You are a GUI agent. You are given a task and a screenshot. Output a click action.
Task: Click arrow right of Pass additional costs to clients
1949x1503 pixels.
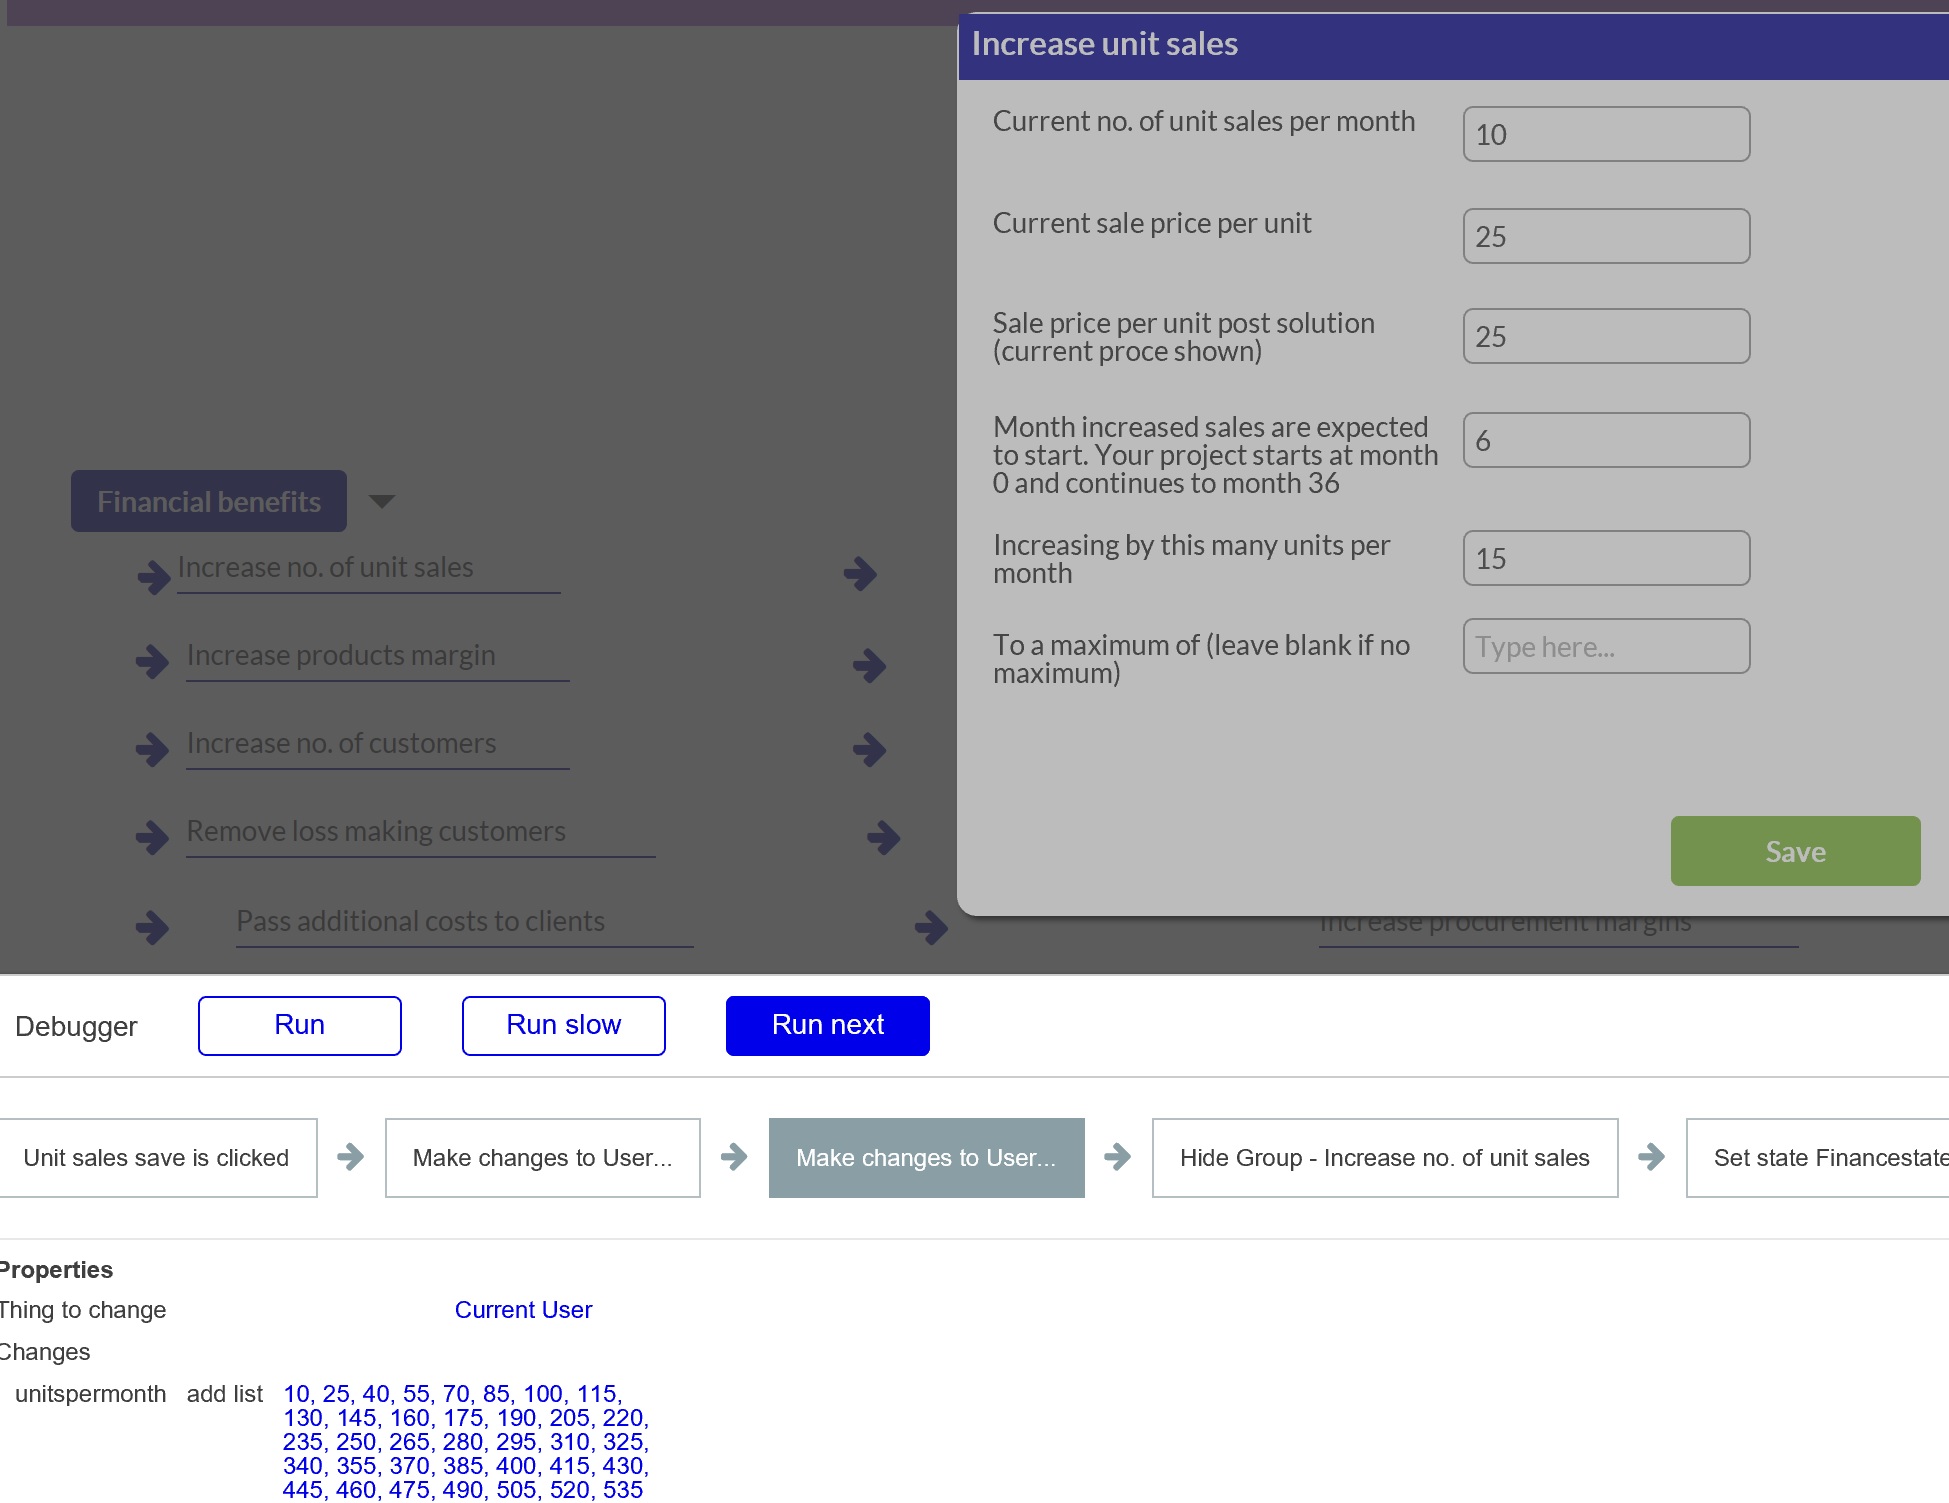931,927
